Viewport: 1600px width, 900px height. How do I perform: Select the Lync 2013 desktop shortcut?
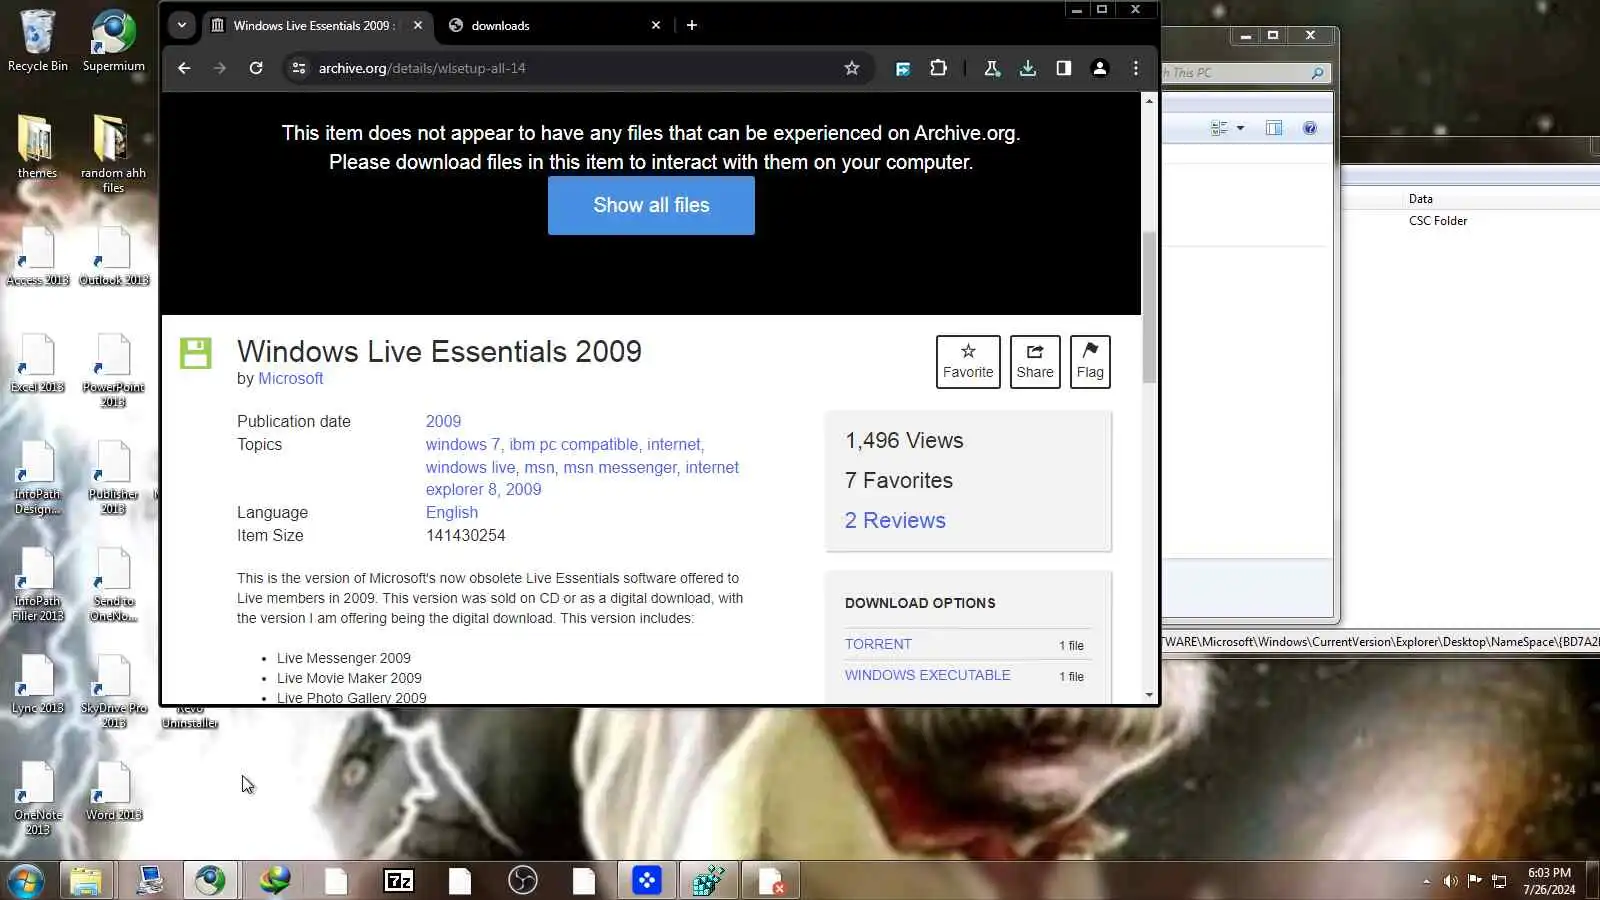point(38,685)
